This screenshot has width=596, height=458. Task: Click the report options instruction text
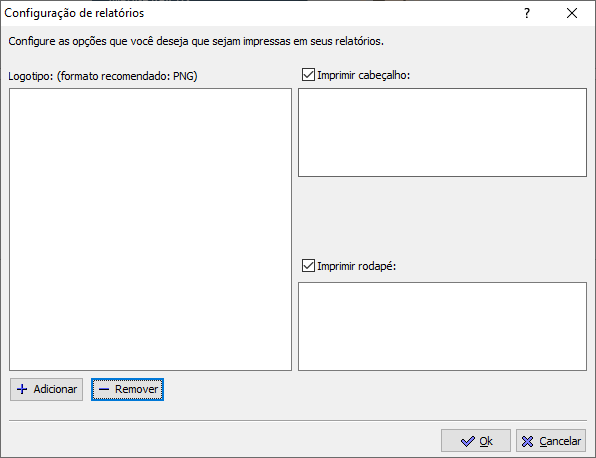196,41
